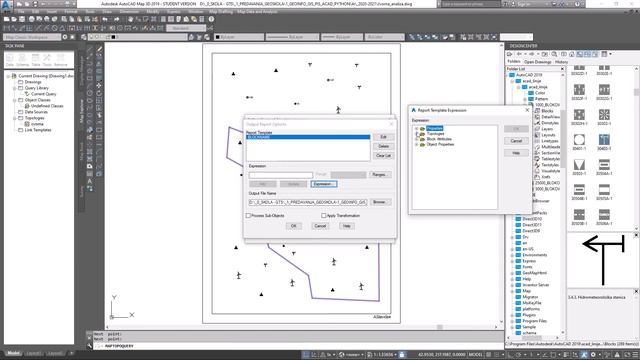Open the DesignCenter Views dropdown arrow

pyautogui.click(x=610, y=54)
